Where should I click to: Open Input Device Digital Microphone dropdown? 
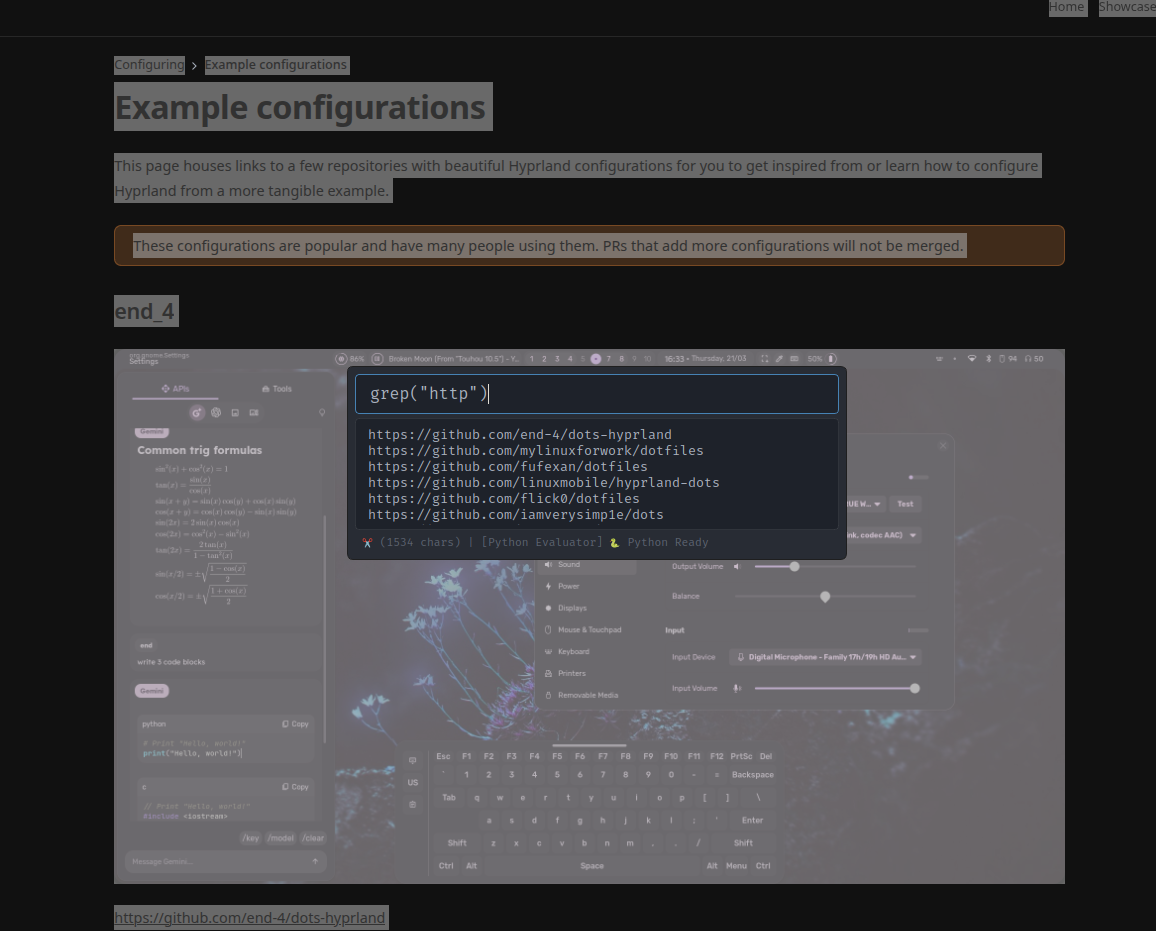coord(825,657)
